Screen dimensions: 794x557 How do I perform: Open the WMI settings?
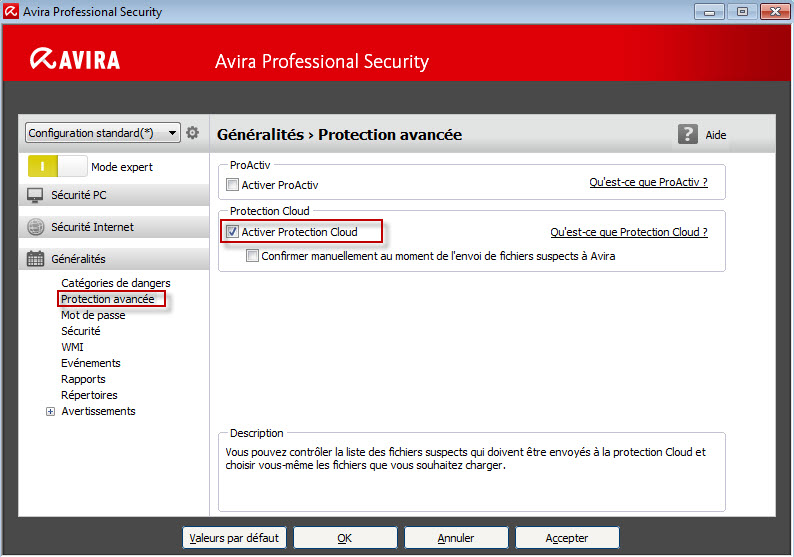pos(72,347)
